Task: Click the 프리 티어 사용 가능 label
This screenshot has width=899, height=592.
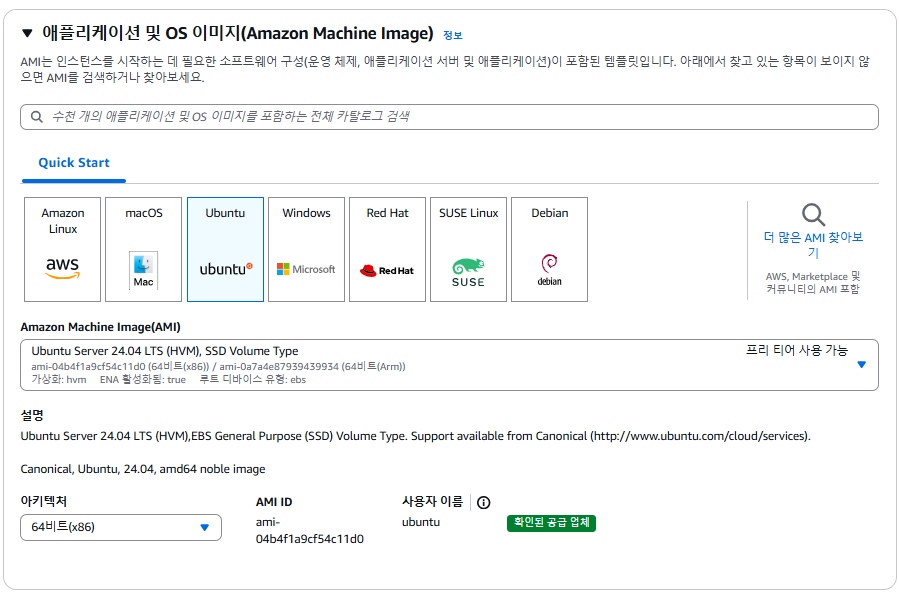Action: point(796,350)
